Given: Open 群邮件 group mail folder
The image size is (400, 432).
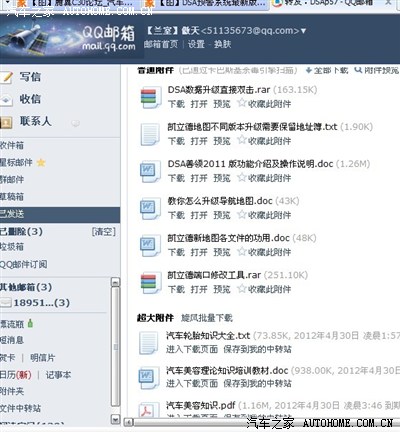Looking at the screenshot, I should point(12,180).
